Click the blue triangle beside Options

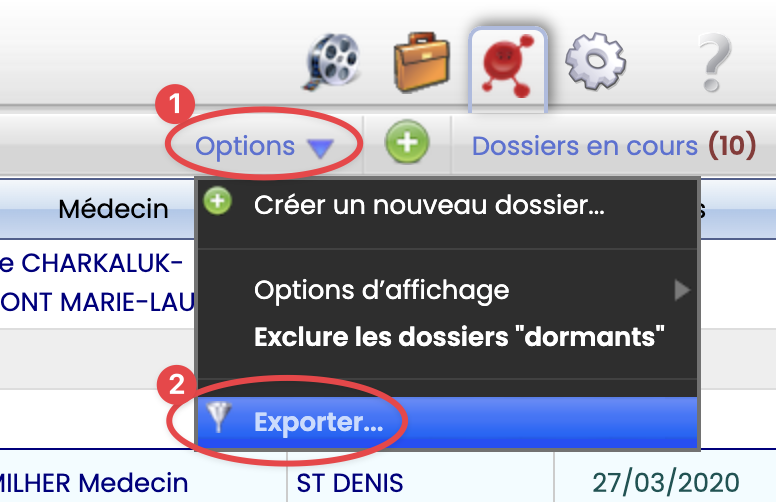click(321, 148)
